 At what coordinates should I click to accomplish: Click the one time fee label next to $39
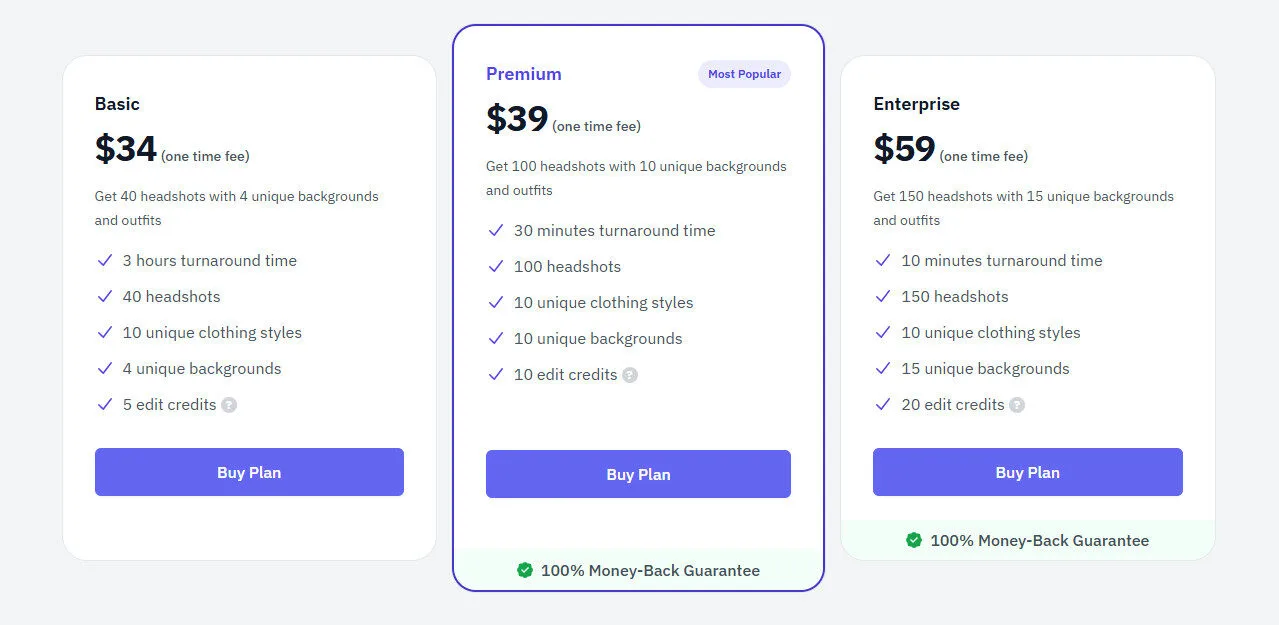(599, 126)
